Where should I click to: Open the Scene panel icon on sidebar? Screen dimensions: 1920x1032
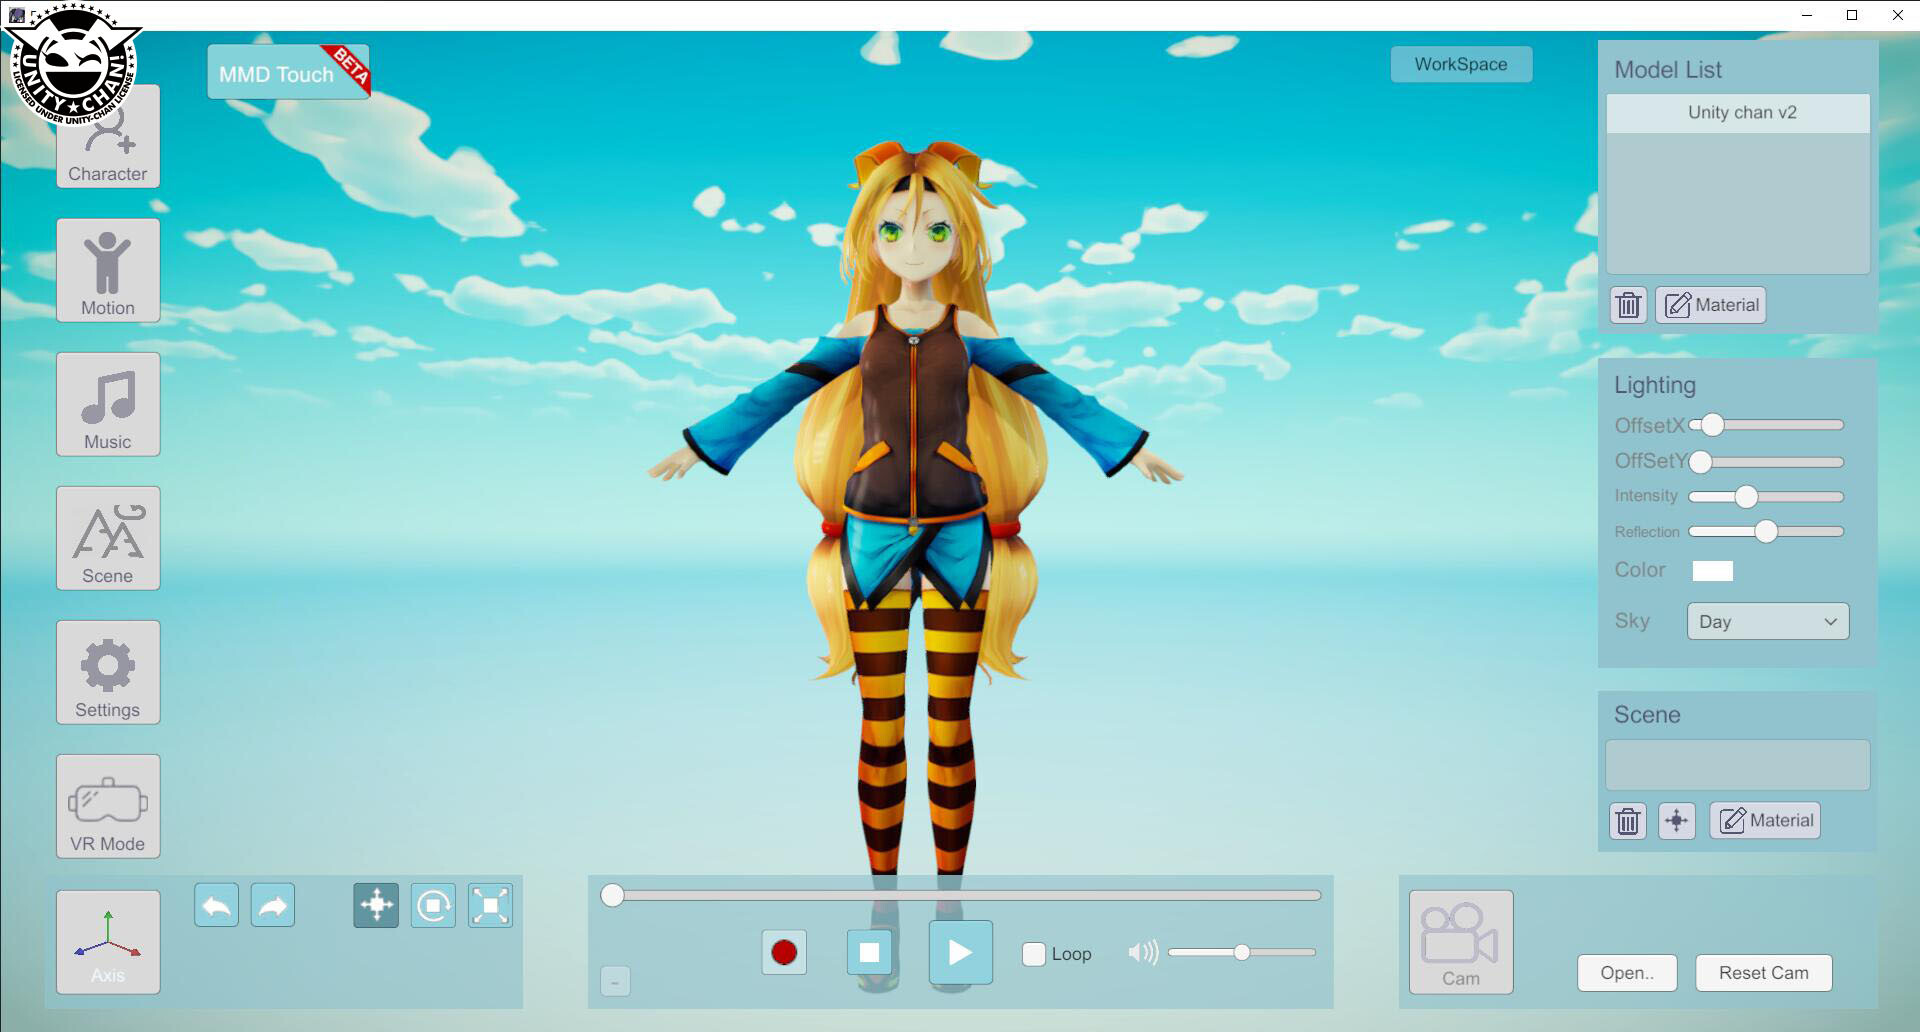click(x=107, y=538)
